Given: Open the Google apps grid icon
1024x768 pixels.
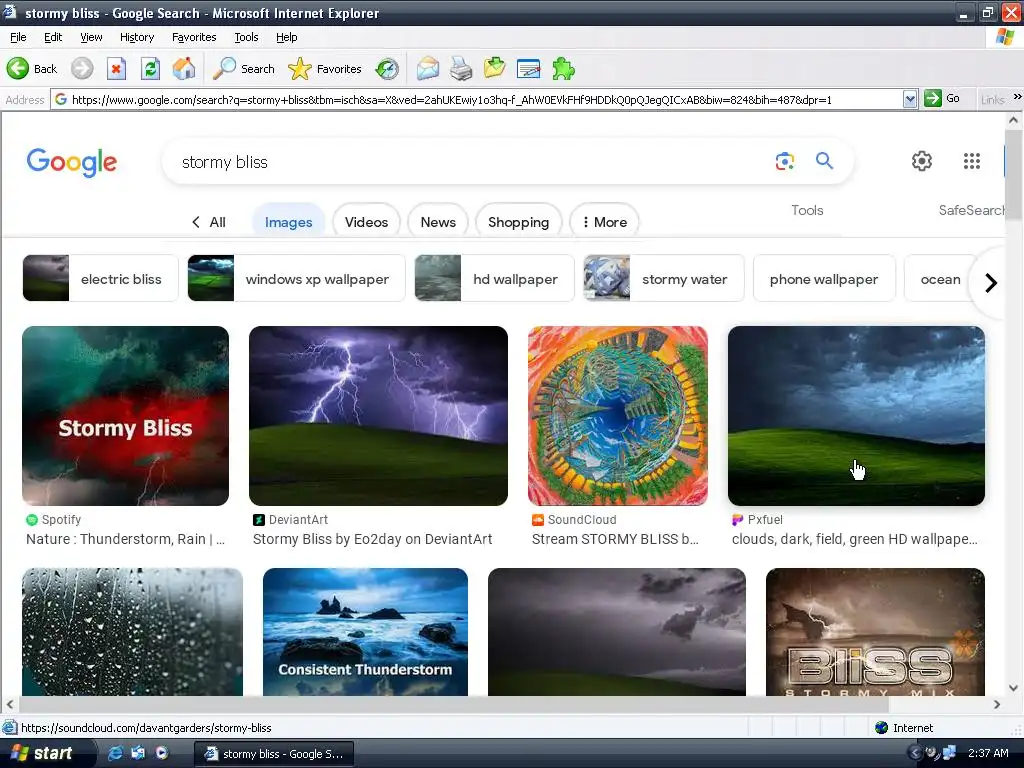Looking at the screenshot, I should pyautogui.click(x=972, y=161).
